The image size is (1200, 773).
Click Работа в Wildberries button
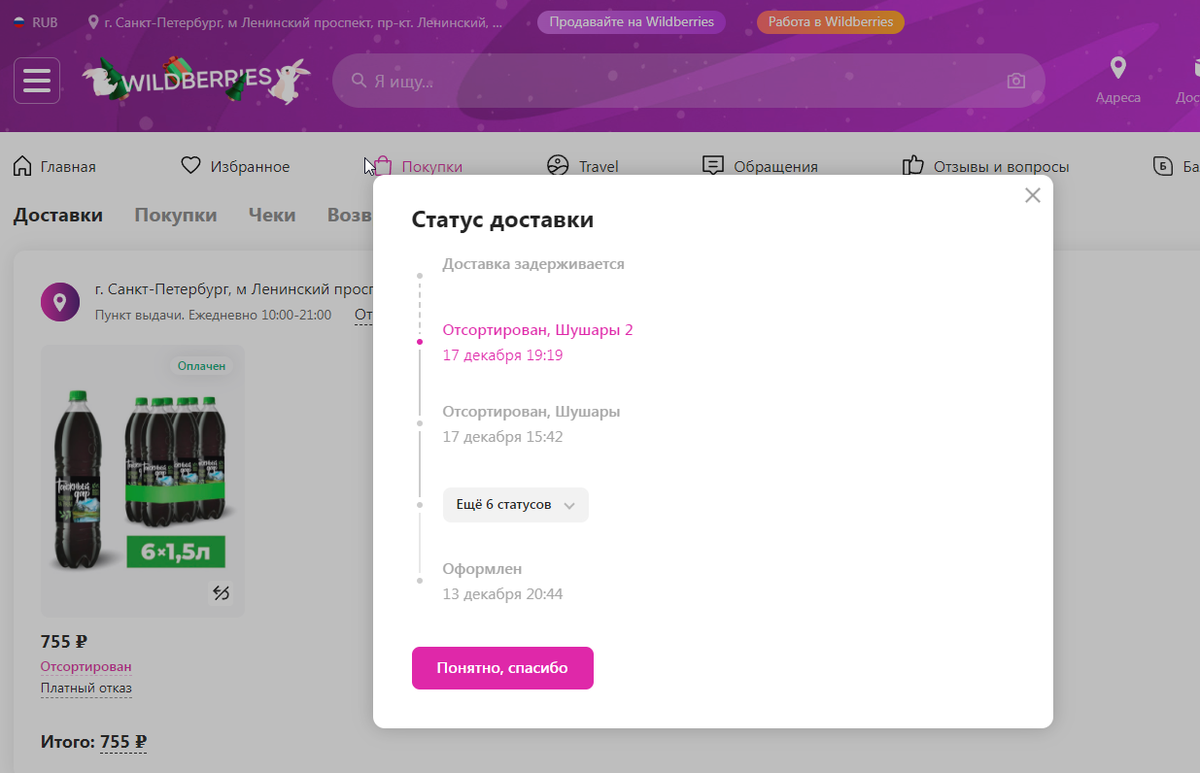coord(831,22)
